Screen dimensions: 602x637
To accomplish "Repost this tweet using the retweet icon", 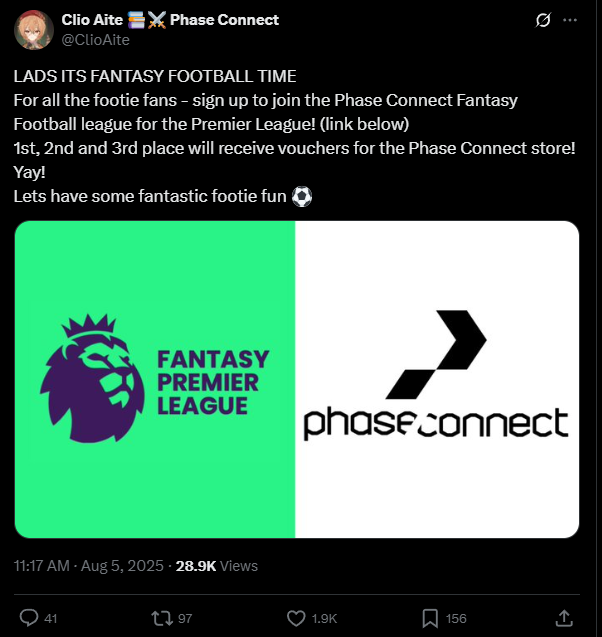I will 162,618.
